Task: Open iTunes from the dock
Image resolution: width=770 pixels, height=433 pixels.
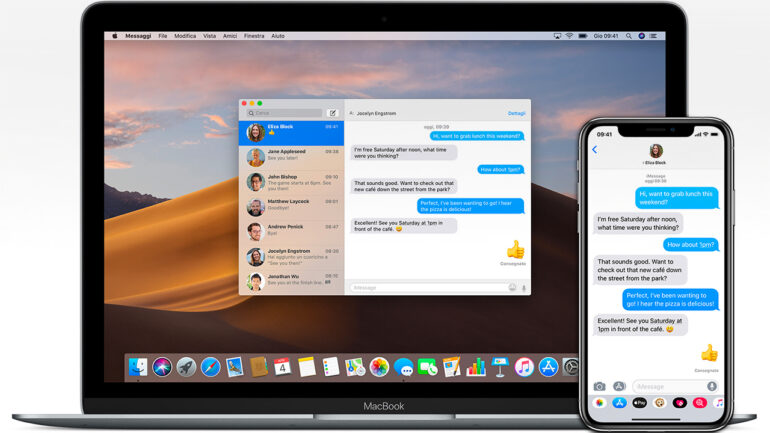Action: (x=524, y=367)
